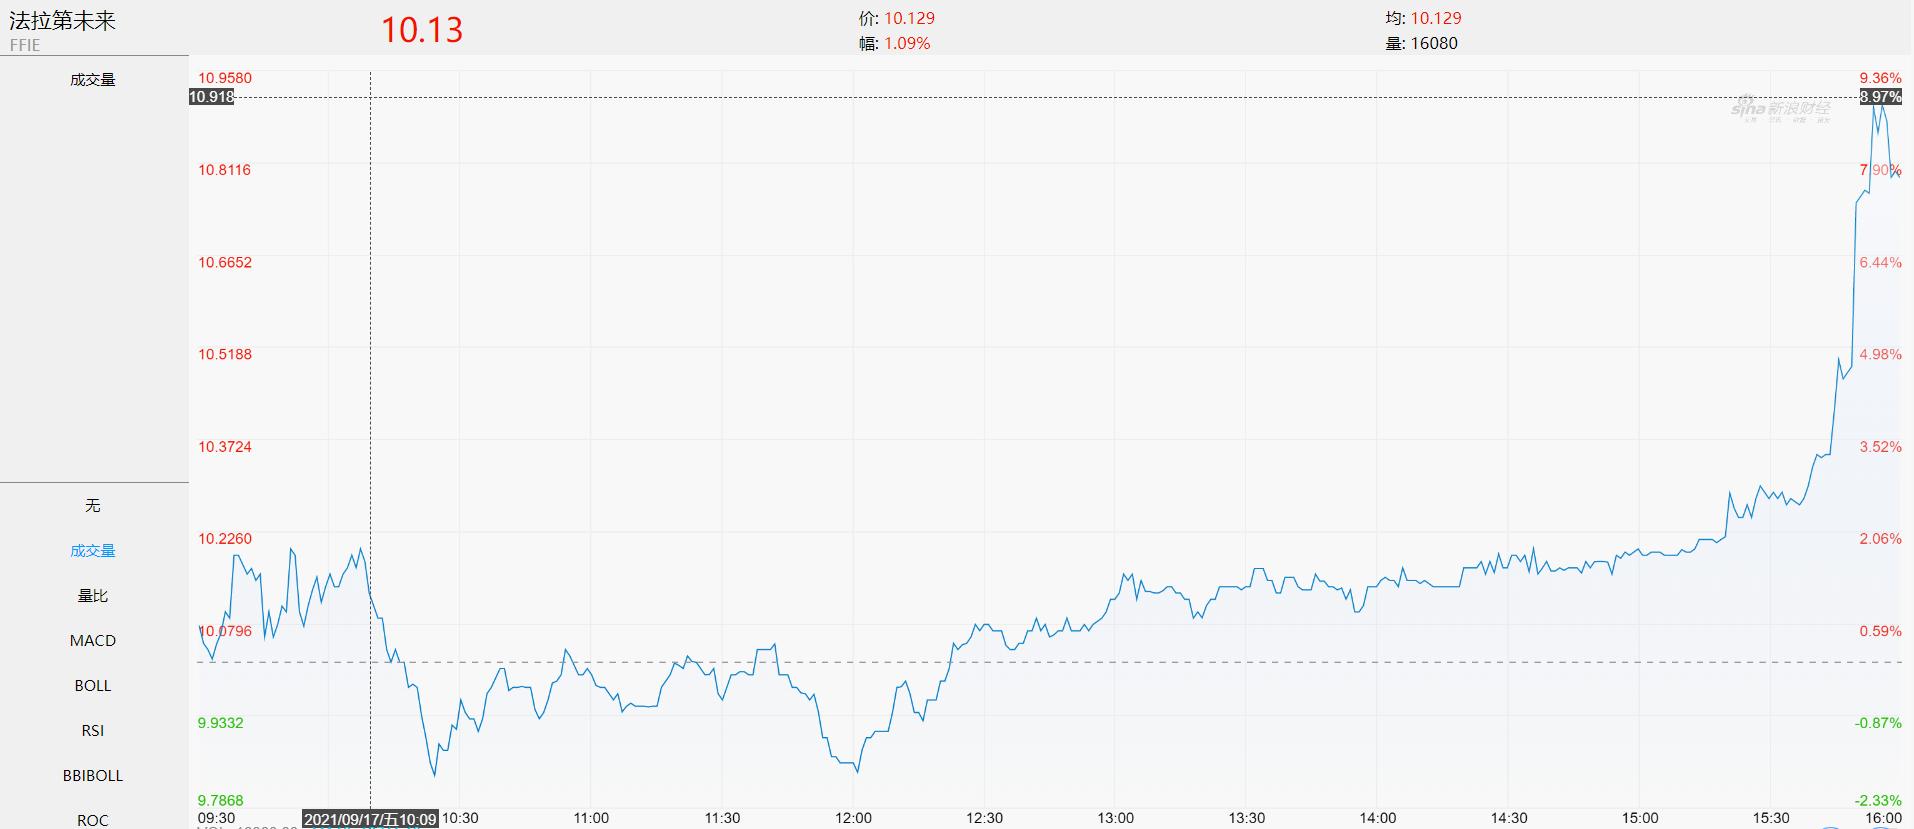Click the 9.36% percent axis label
This screenshot has width=1914, height=829.
(x=1881, y=78)
